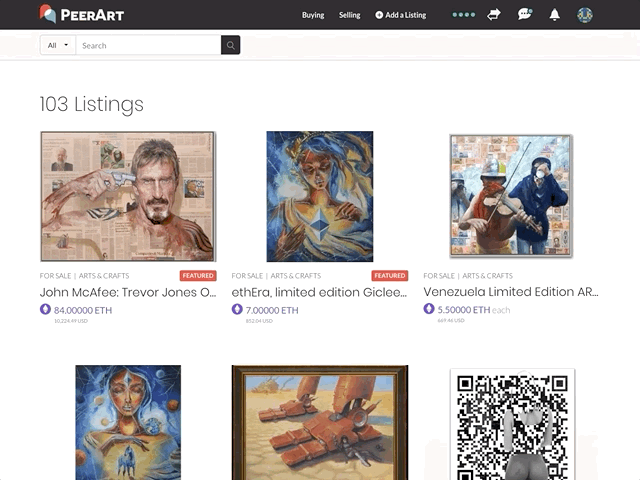Open the transfer arrows icon
The image size is (640, 480).
tap(494, 15)
